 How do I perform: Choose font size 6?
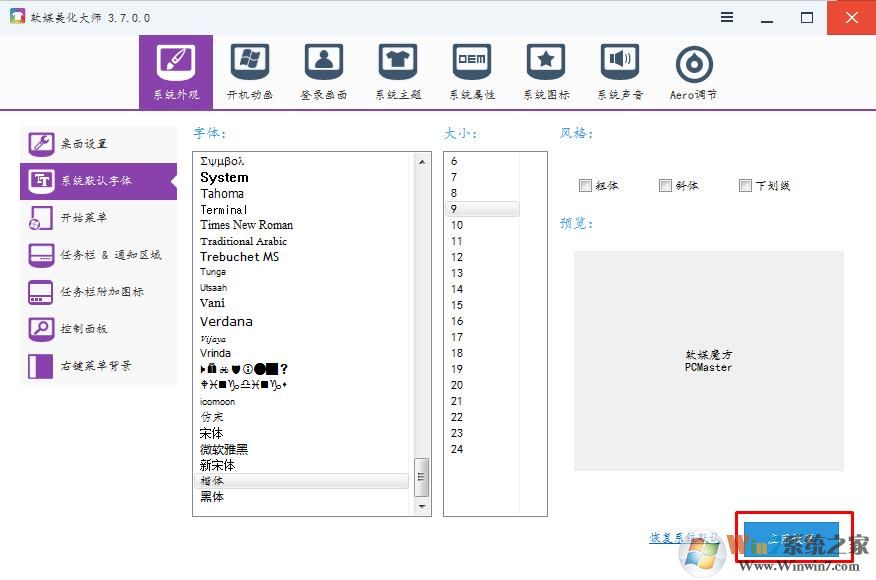coord(454,161)
